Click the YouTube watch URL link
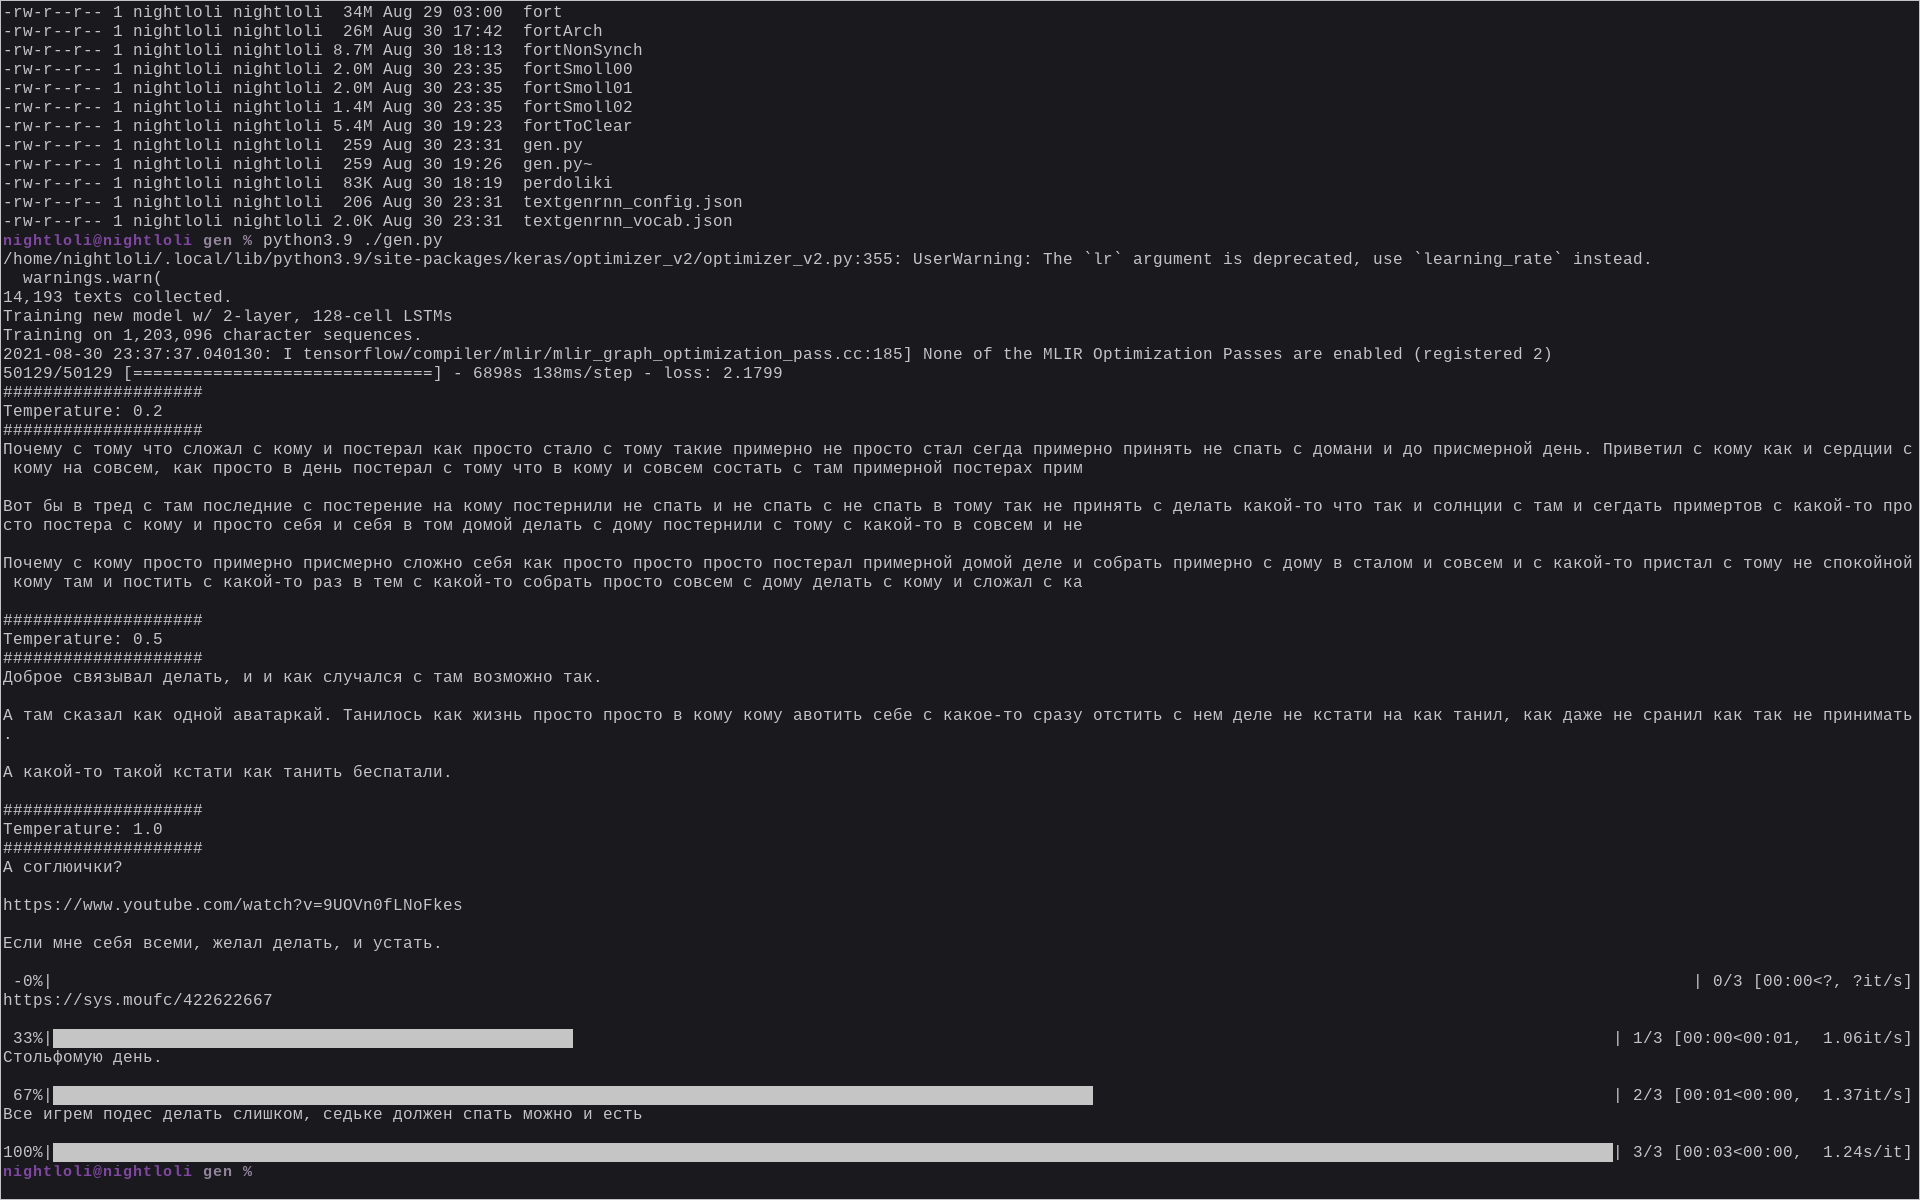1920x1200 pixels. pyautogui.click(x=232, y=905)
